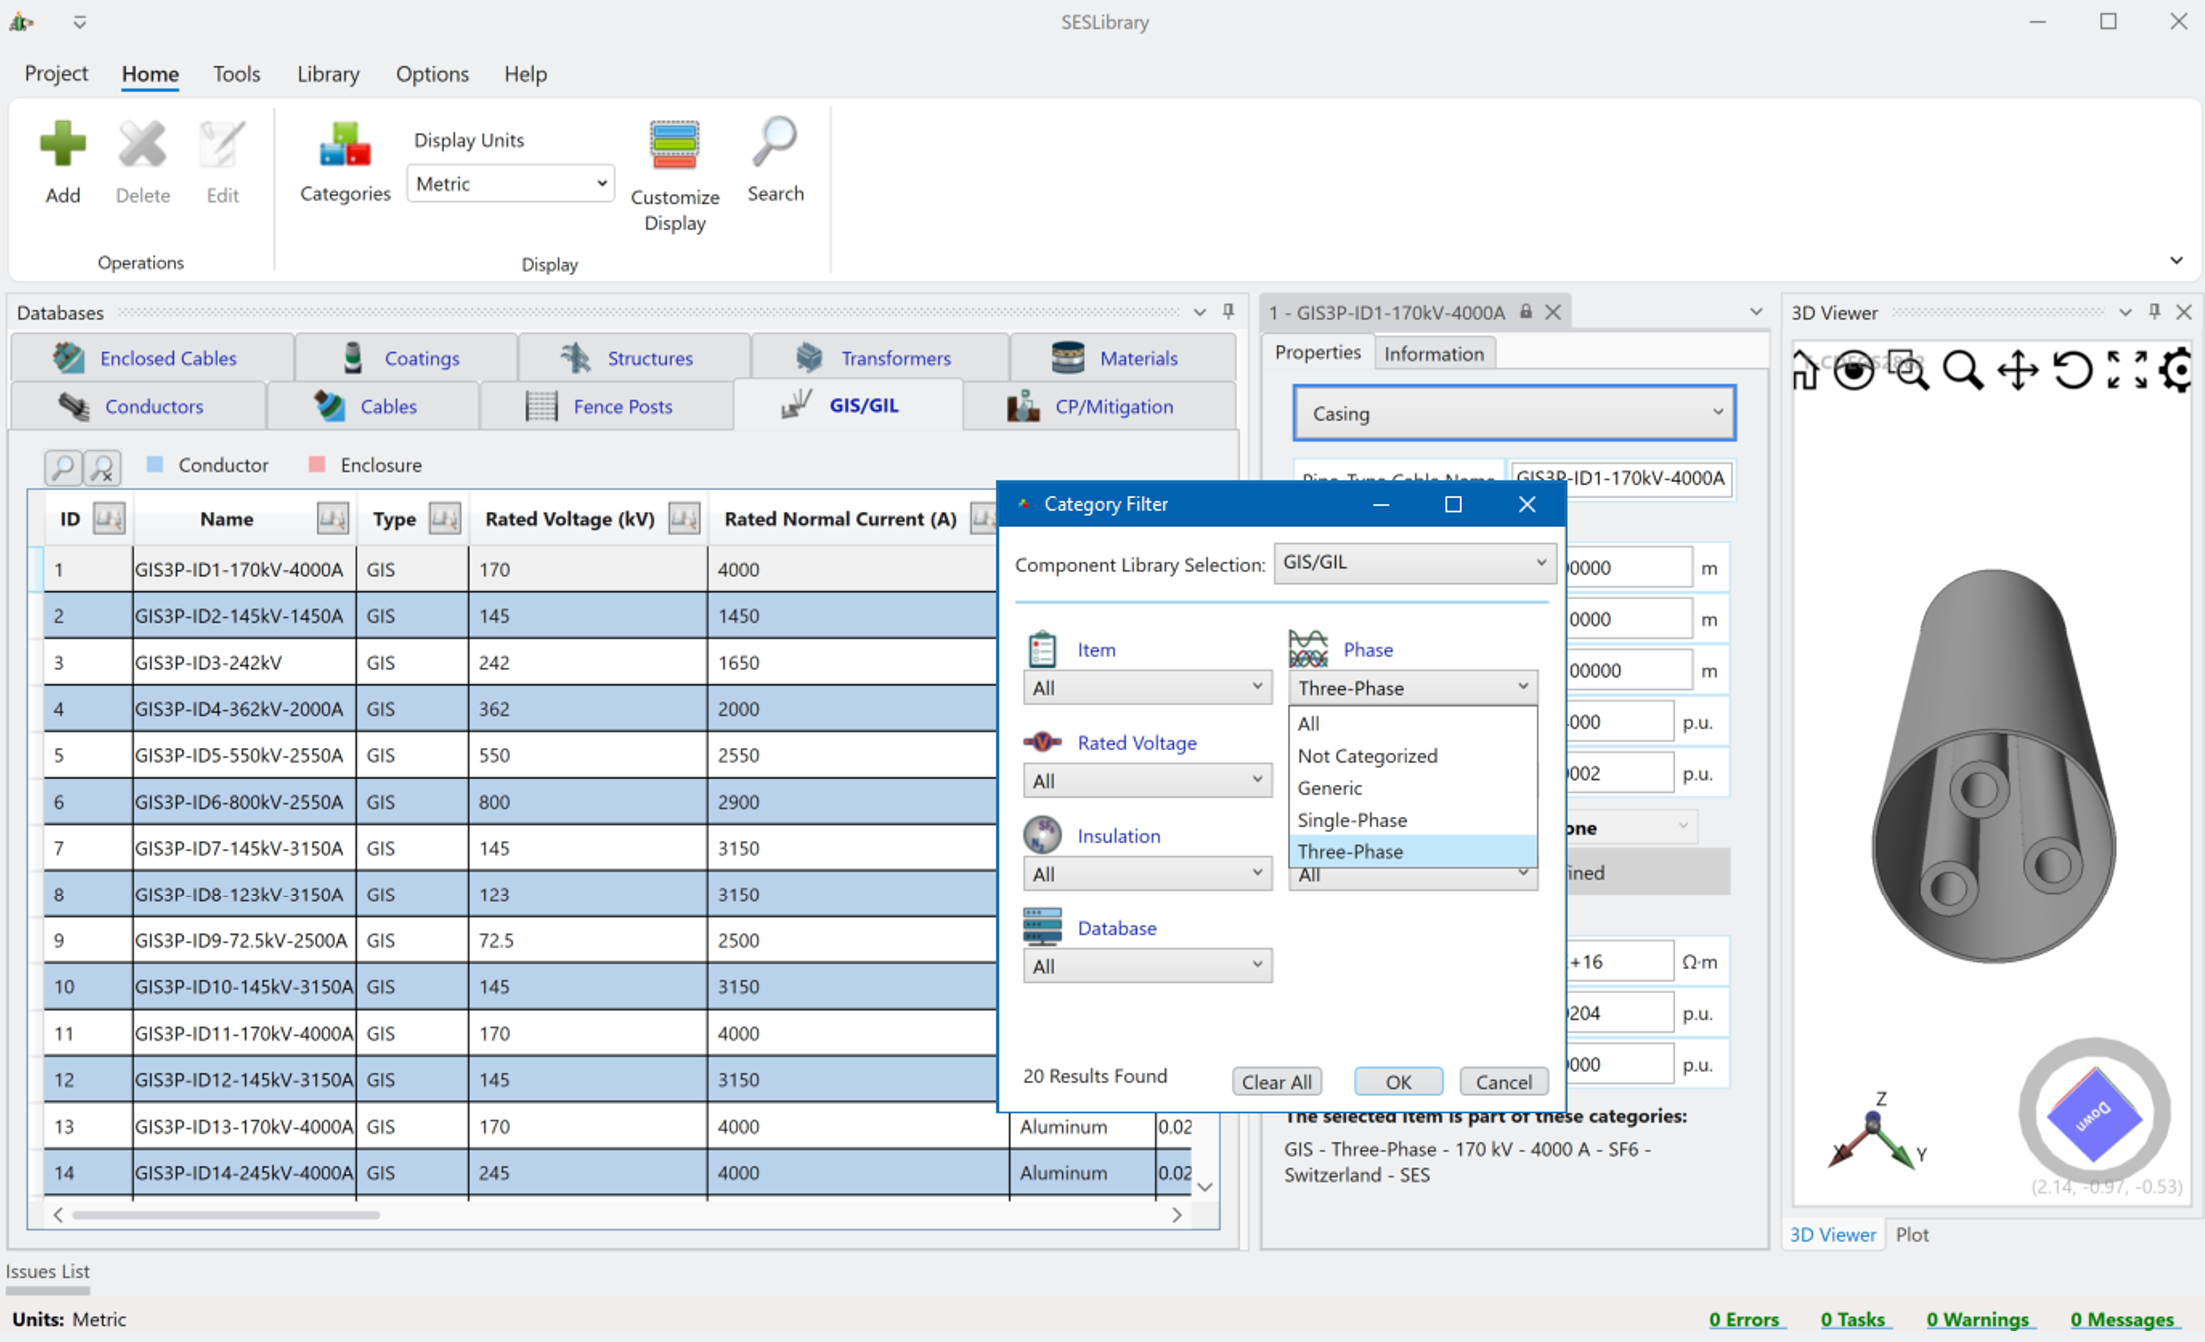Open the Display Units Metric dropdown
Screen dimensions: 2205x1342
pos(510,184)
